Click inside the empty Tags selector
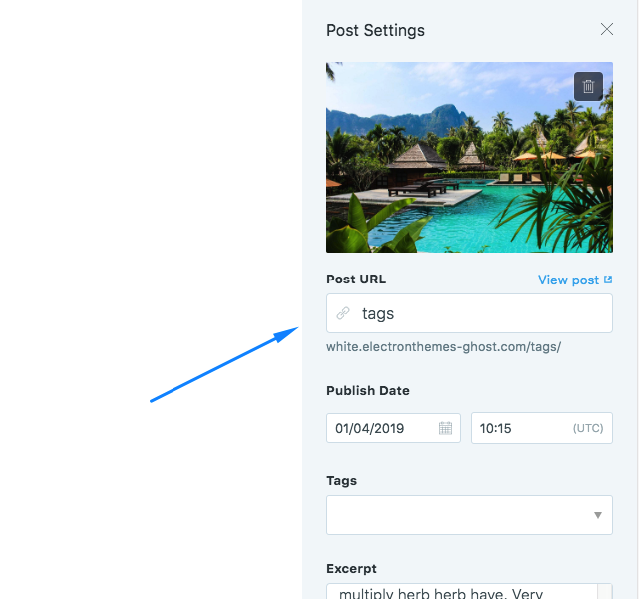 click(469, 515)
